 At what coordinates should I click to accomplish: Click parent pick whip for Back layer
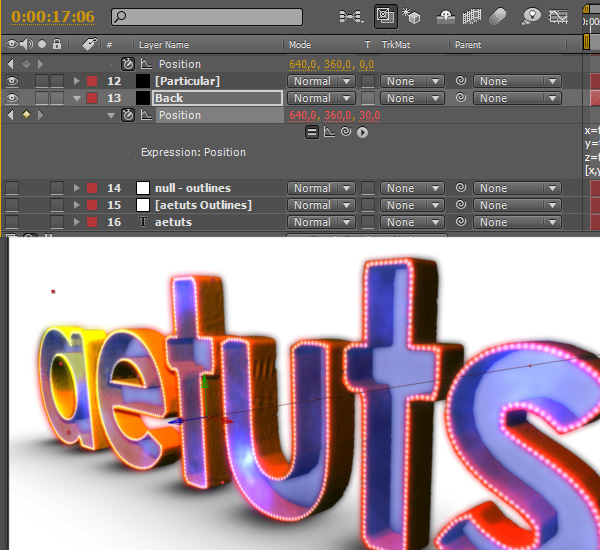click(461, 98)
